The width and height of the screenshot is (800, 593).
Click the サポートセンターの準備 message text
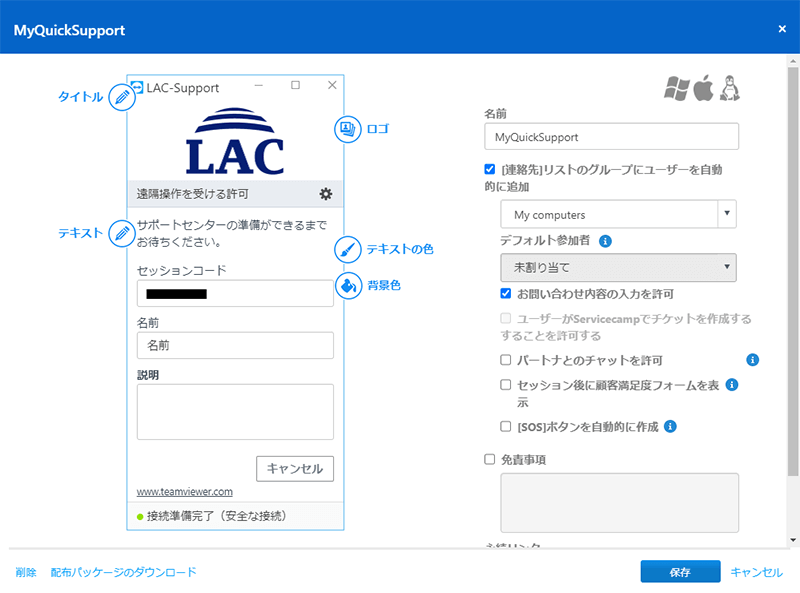232,233
